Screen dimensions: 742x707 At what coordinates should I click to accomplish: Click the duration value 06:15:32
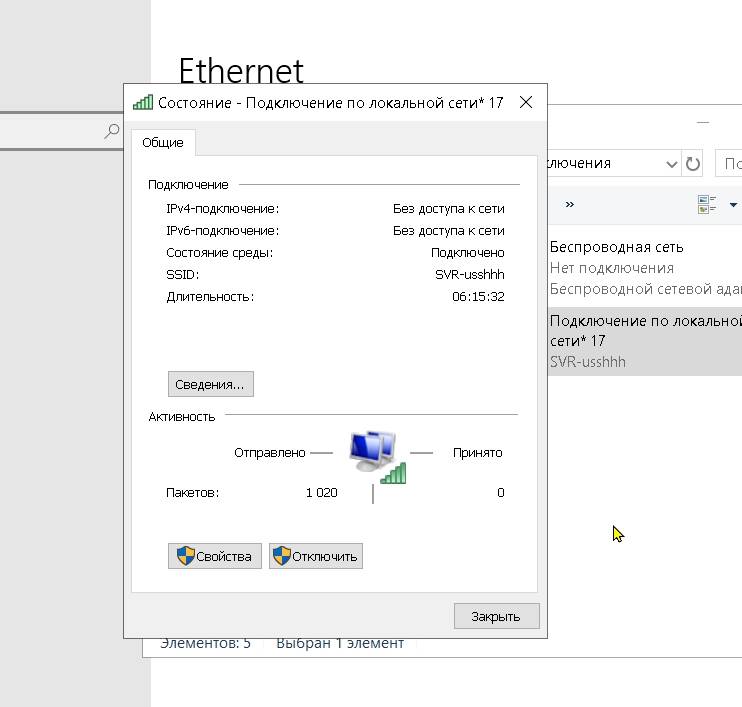tap(478, 297)
